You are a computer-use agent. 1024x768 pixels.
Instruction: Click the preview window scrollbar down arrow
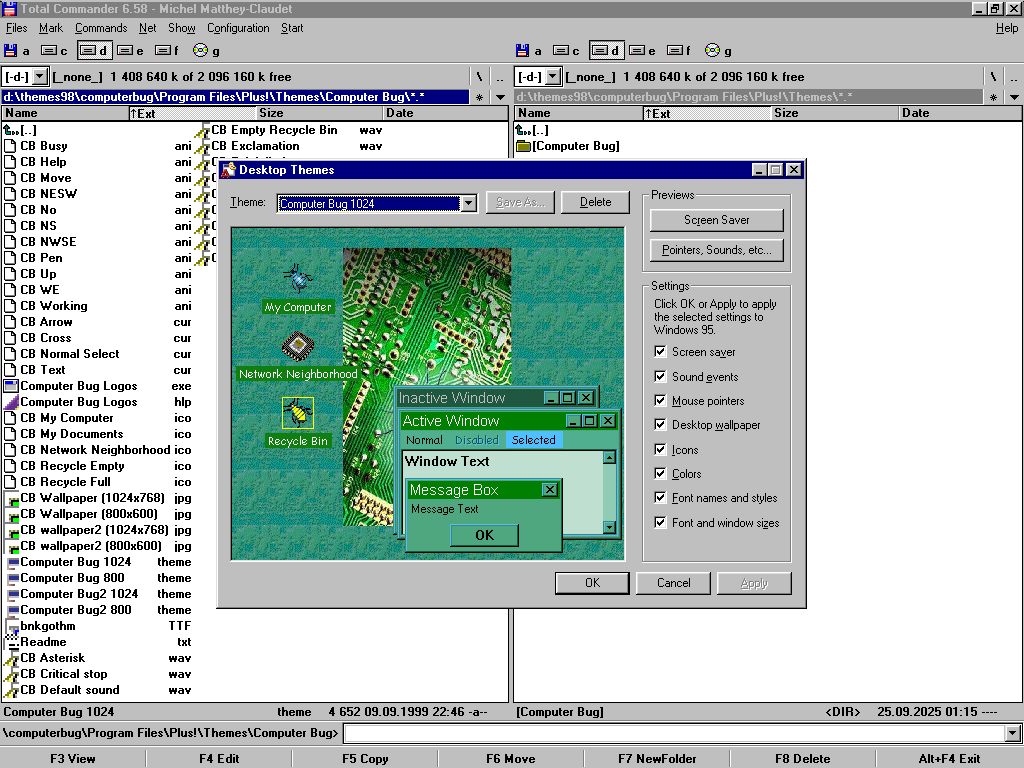click(609, 527)
